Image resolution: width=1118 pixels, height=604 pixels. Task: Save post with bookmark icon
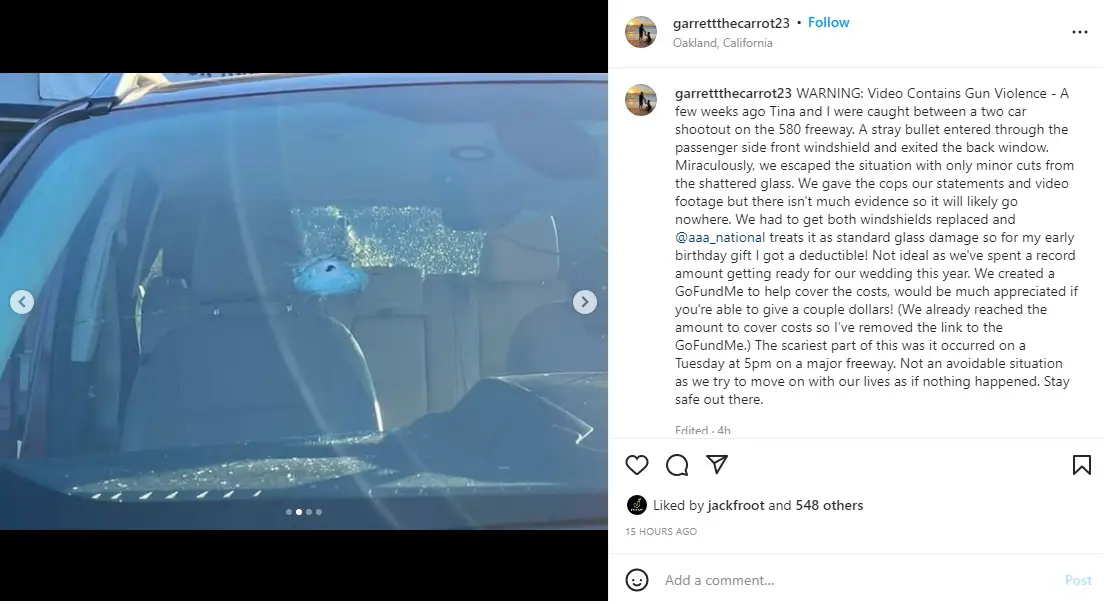1081,465
